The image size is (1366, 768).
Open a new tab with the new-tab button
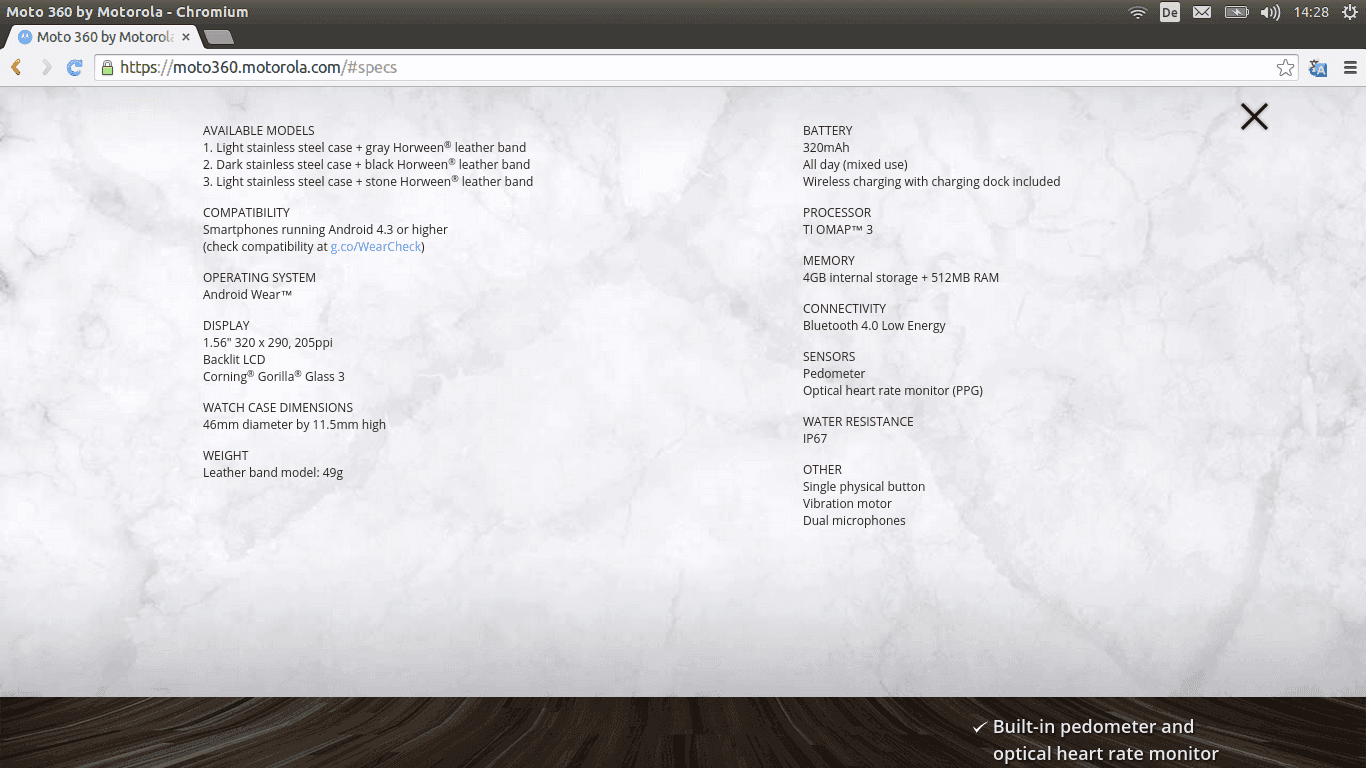218,37
